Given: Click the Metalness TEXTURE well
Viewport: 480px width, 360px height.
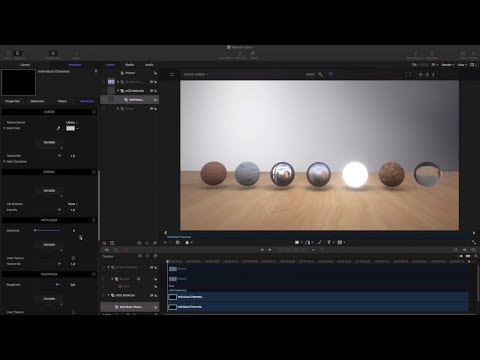Looking at the screenshot, I should pos(49,245).
